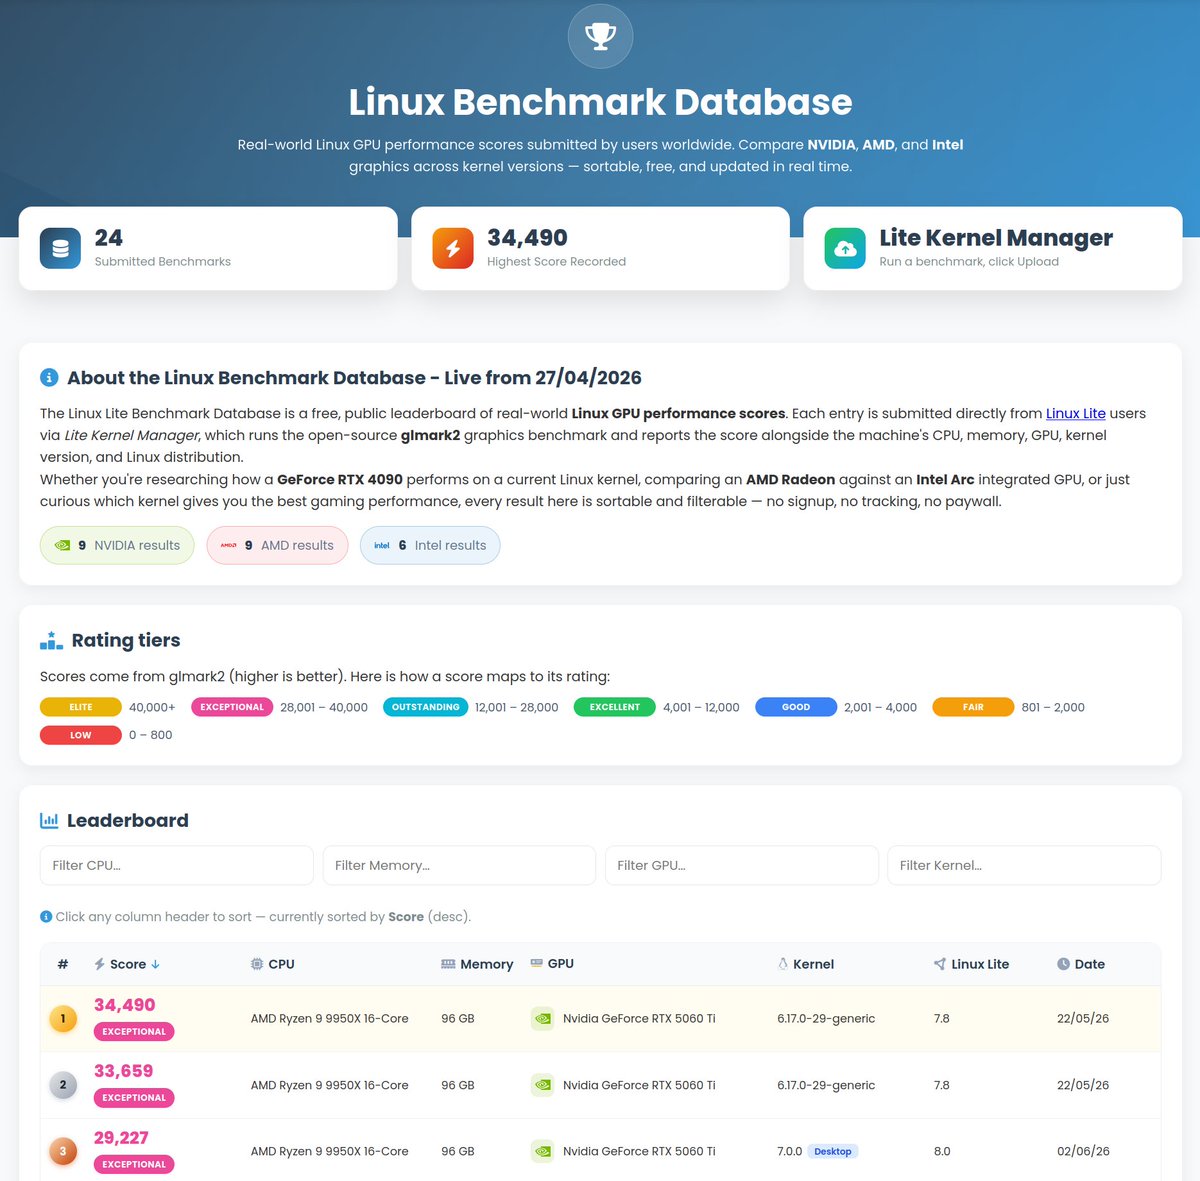Click the bronze rank 3 medal
Image resolution: width=1200 pixels, height=1181 pixels.
click(63, 1151)
